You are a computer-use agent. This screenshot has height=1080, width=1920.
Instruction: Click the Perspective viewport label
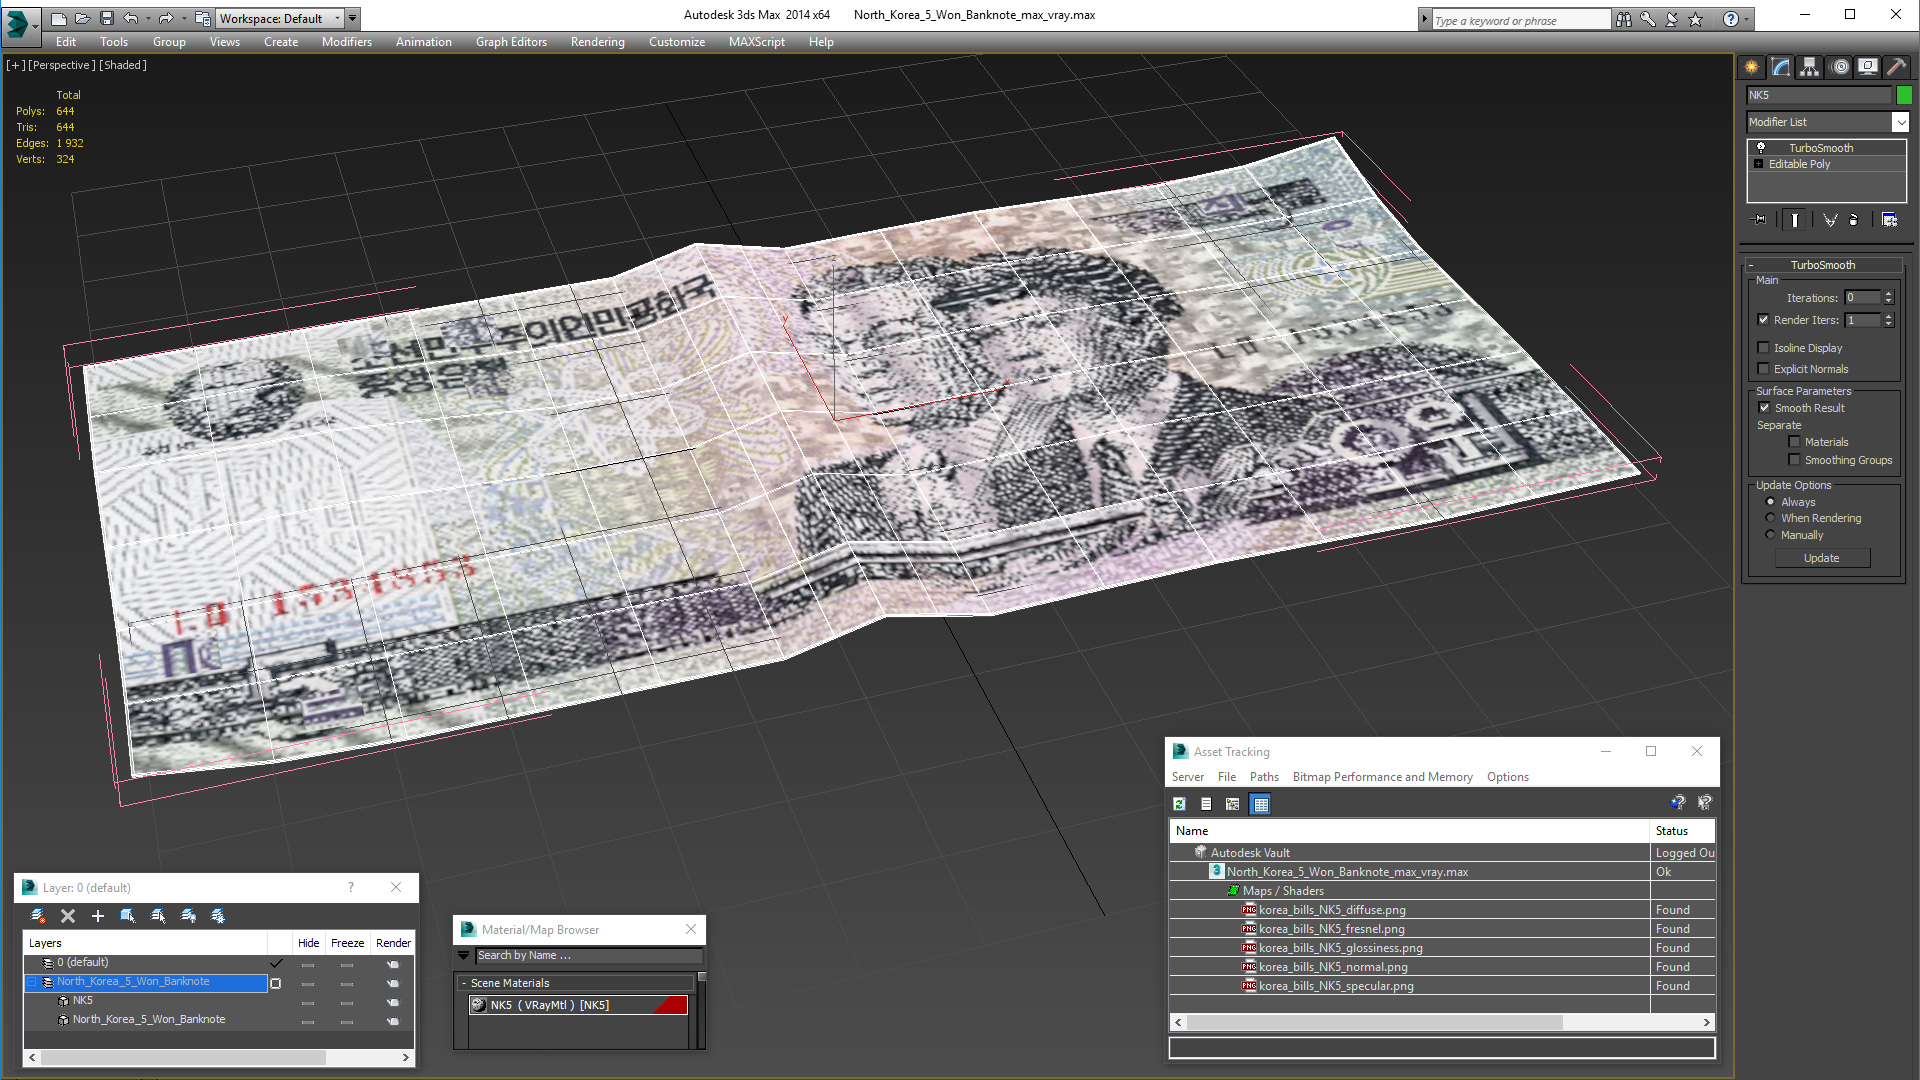[62, 65]
